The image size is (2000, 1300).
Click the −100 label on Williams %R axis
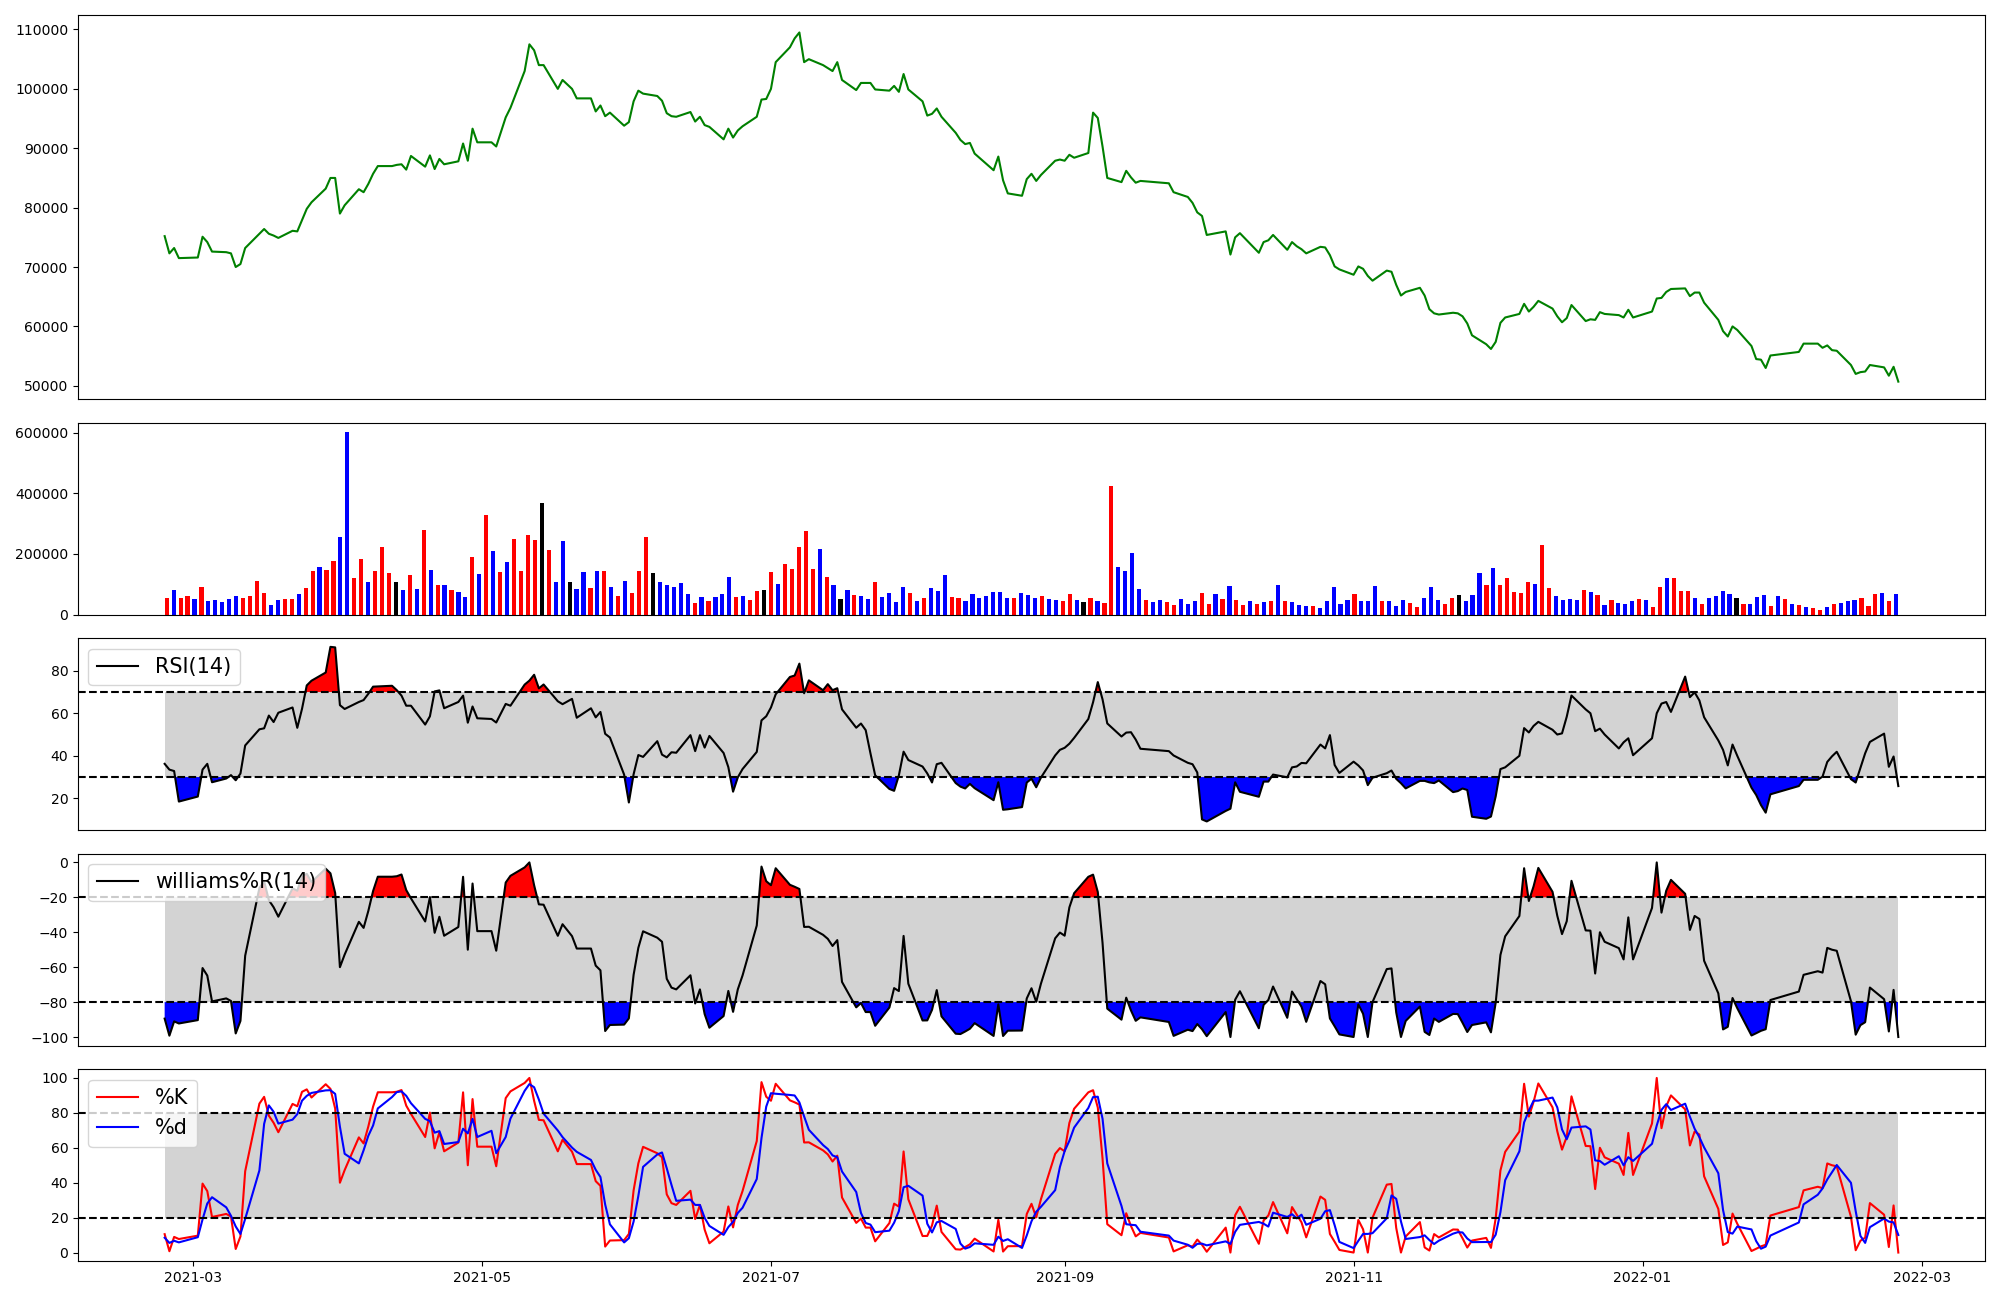pyautogui.click(x=49, y=1038)
